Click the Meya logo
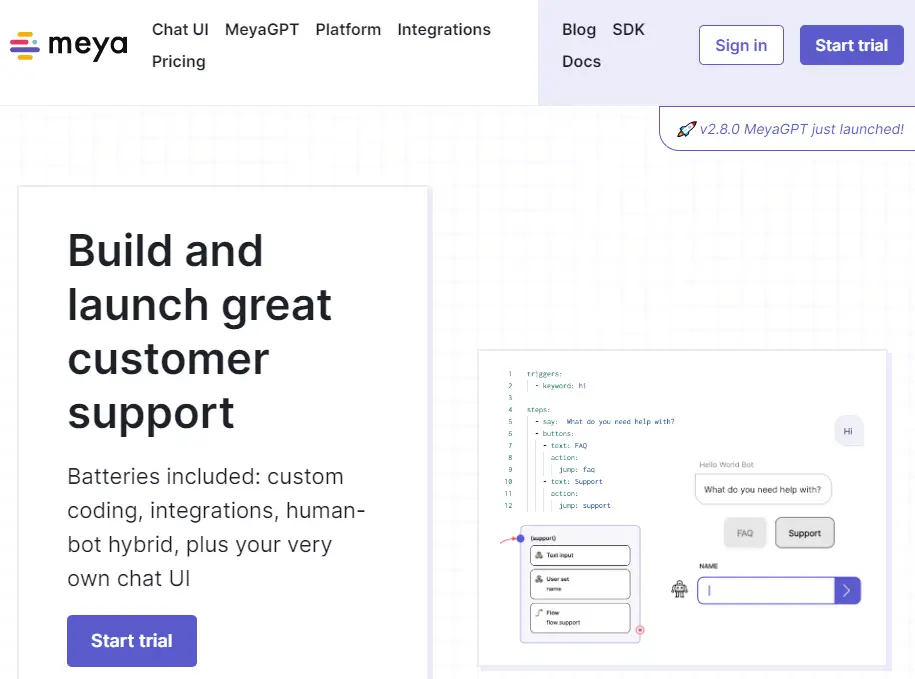 pyautogui.click(x=67, y=45)
